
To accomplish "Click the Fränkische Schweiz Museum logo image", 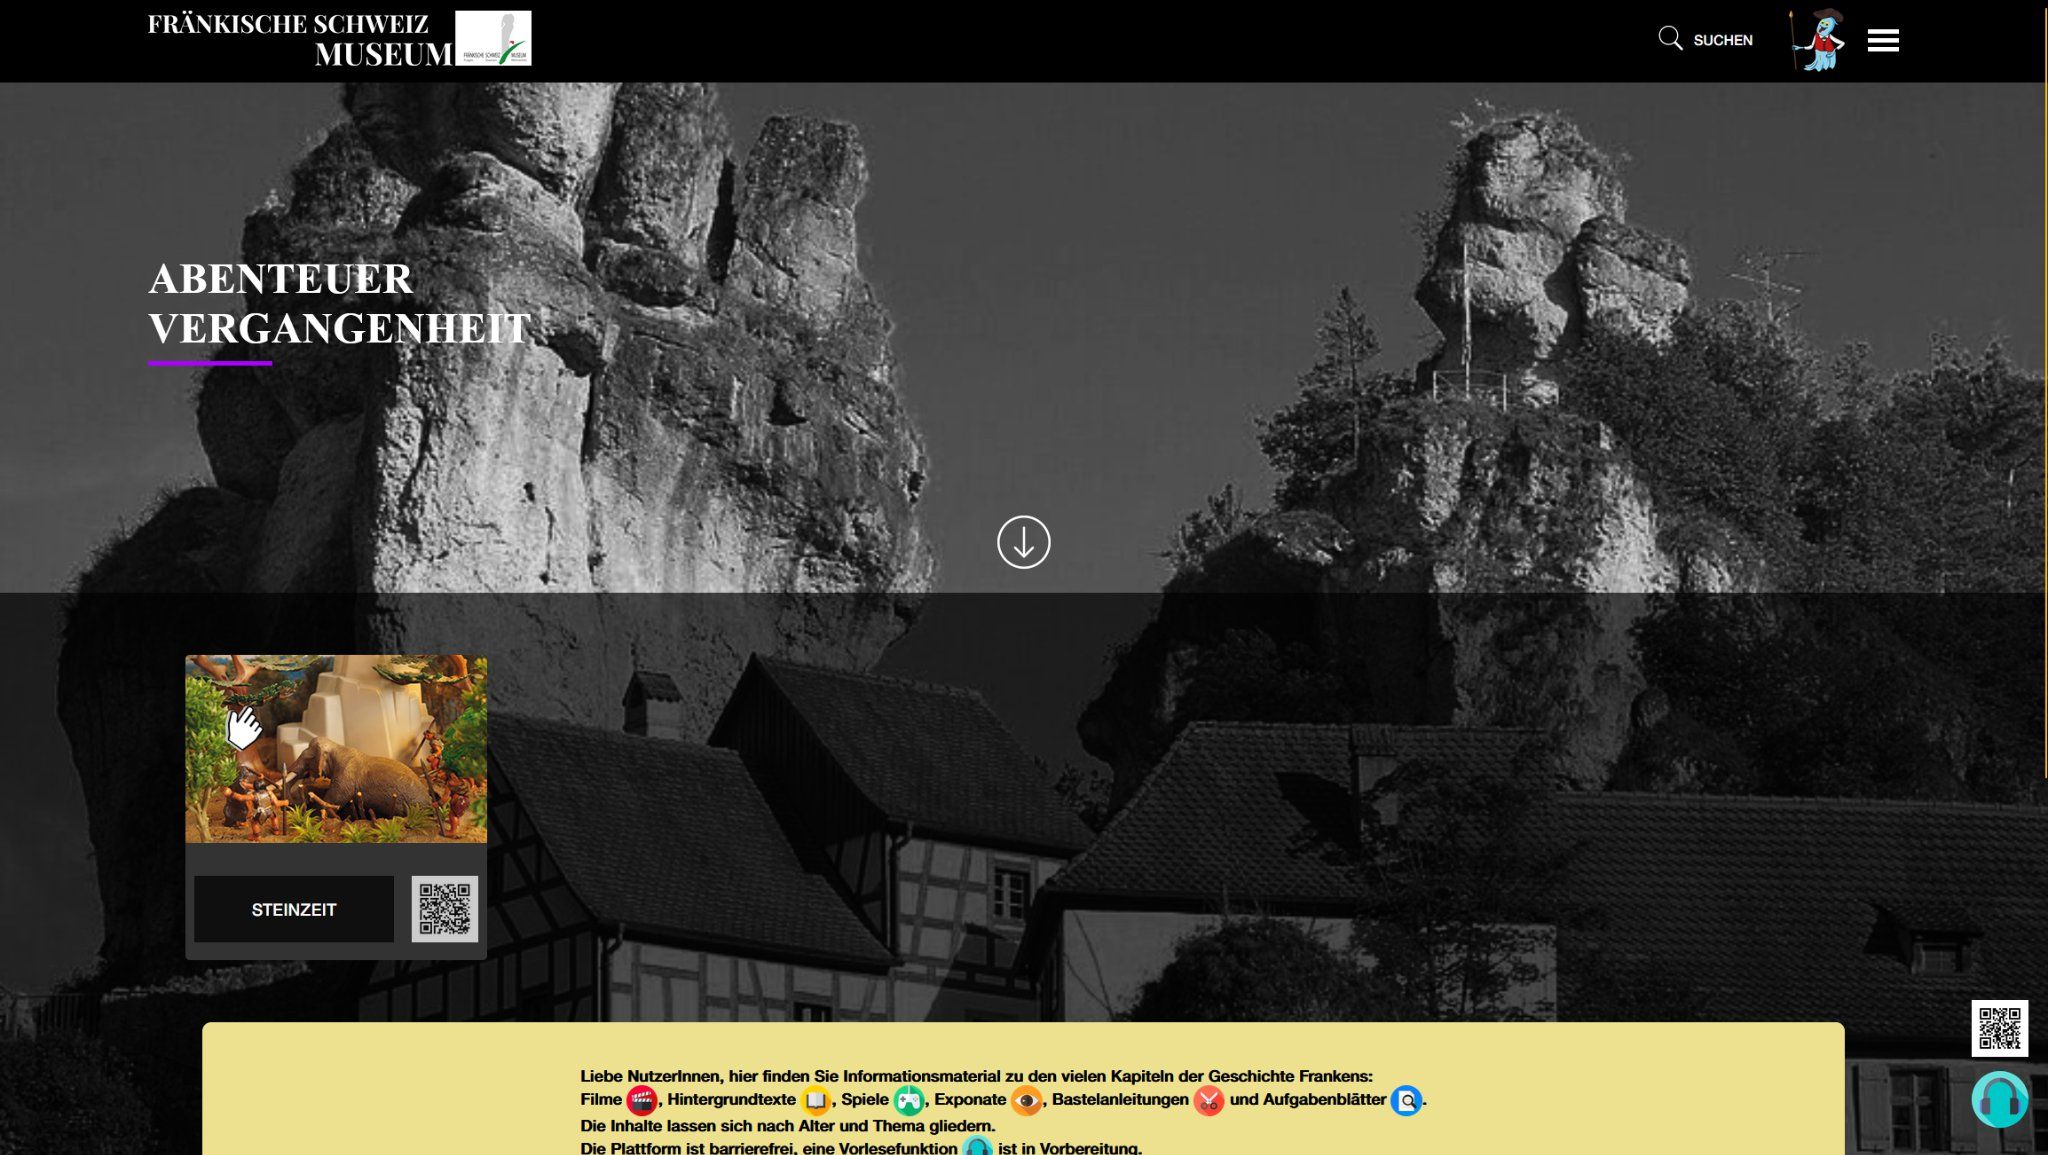I will click(x=493, y=39).
